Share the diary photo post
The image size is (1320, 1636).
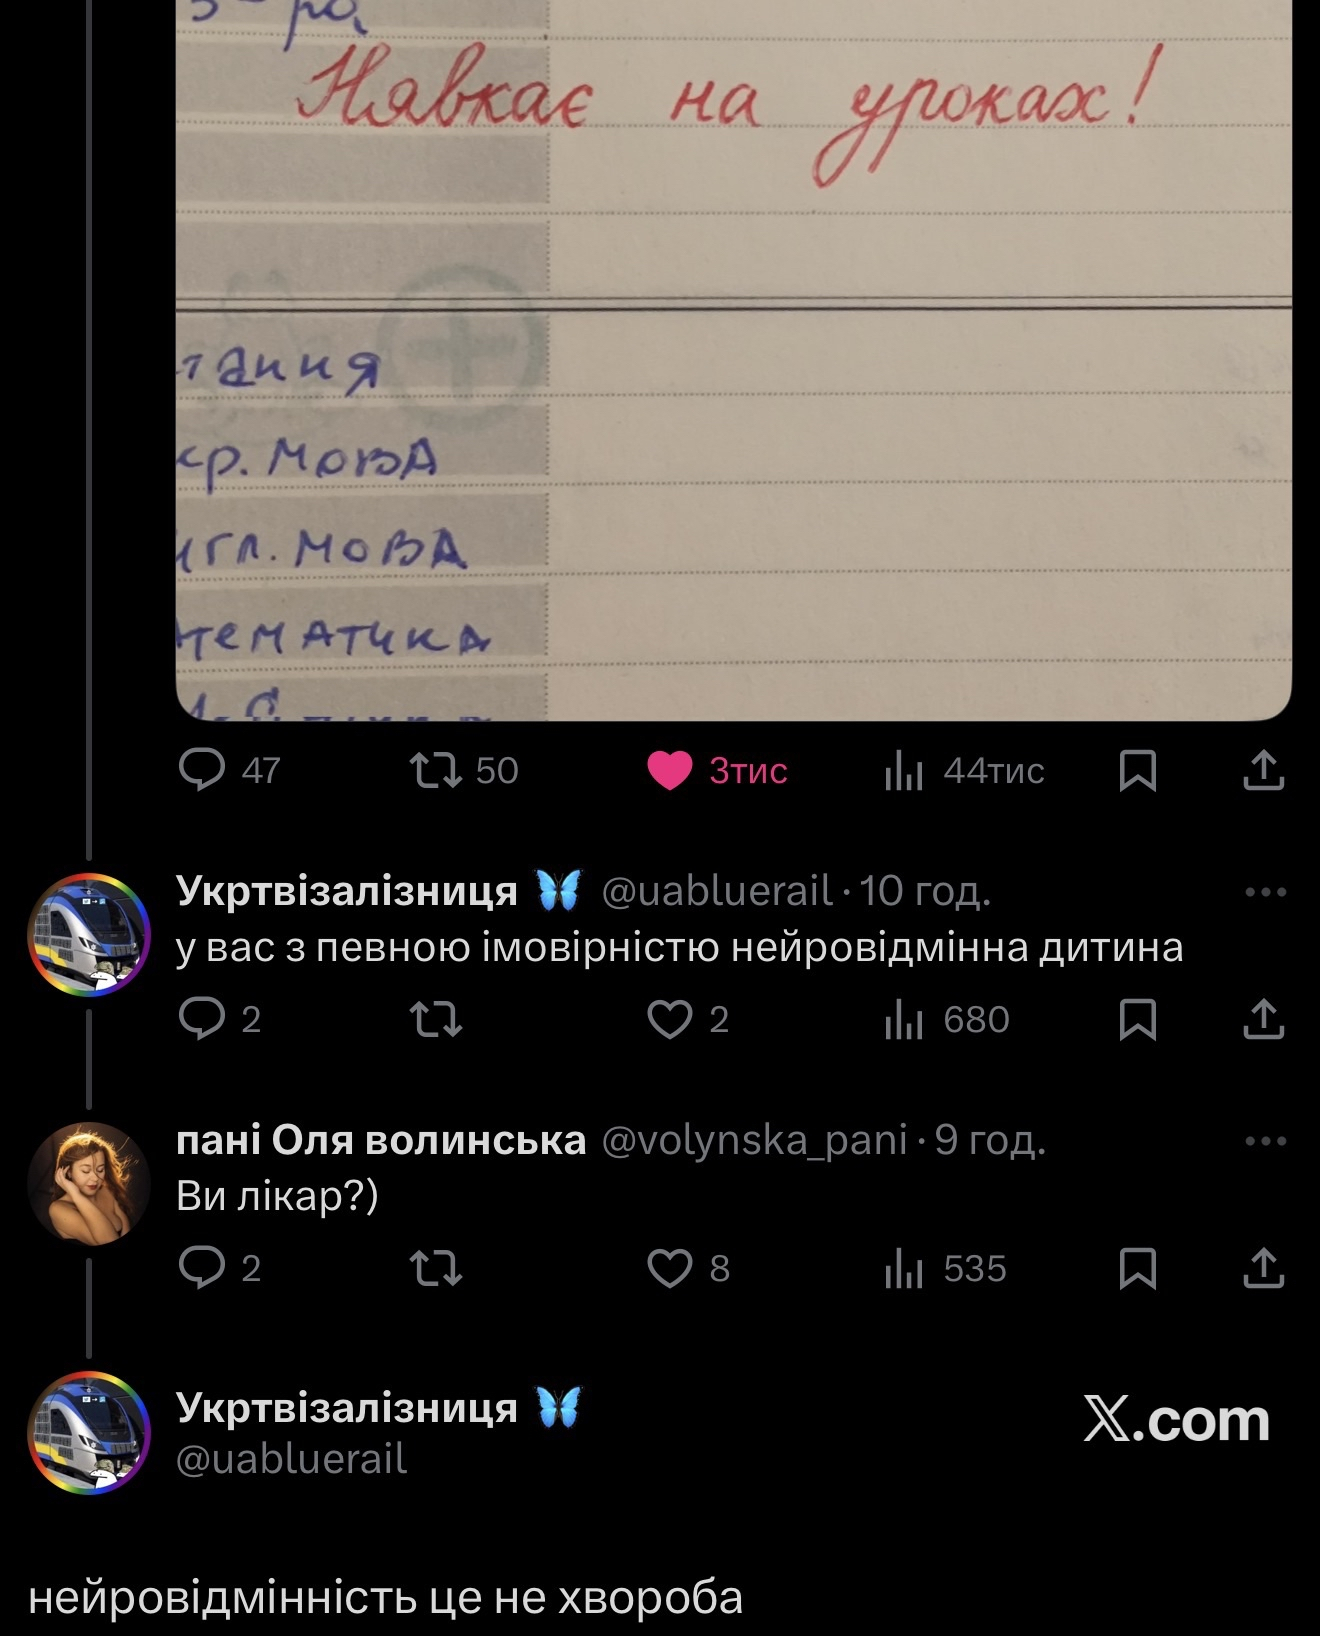tap(1263, 770)
